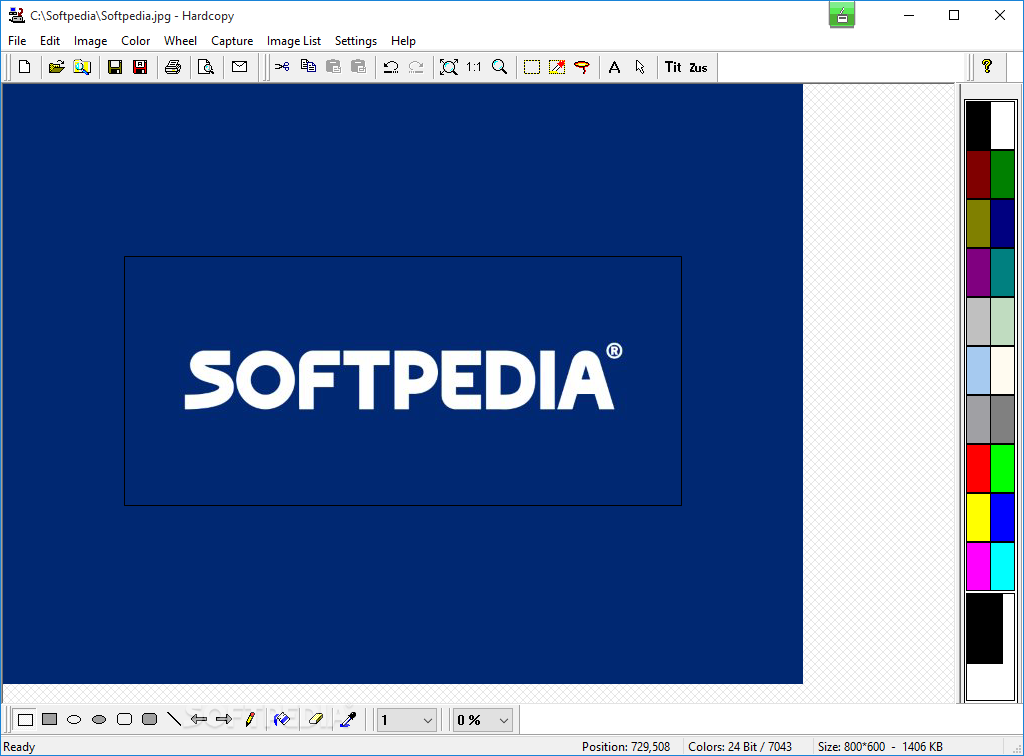Select the eraser tool
This screenshot has height=756, width=1024.
(315, 719)
